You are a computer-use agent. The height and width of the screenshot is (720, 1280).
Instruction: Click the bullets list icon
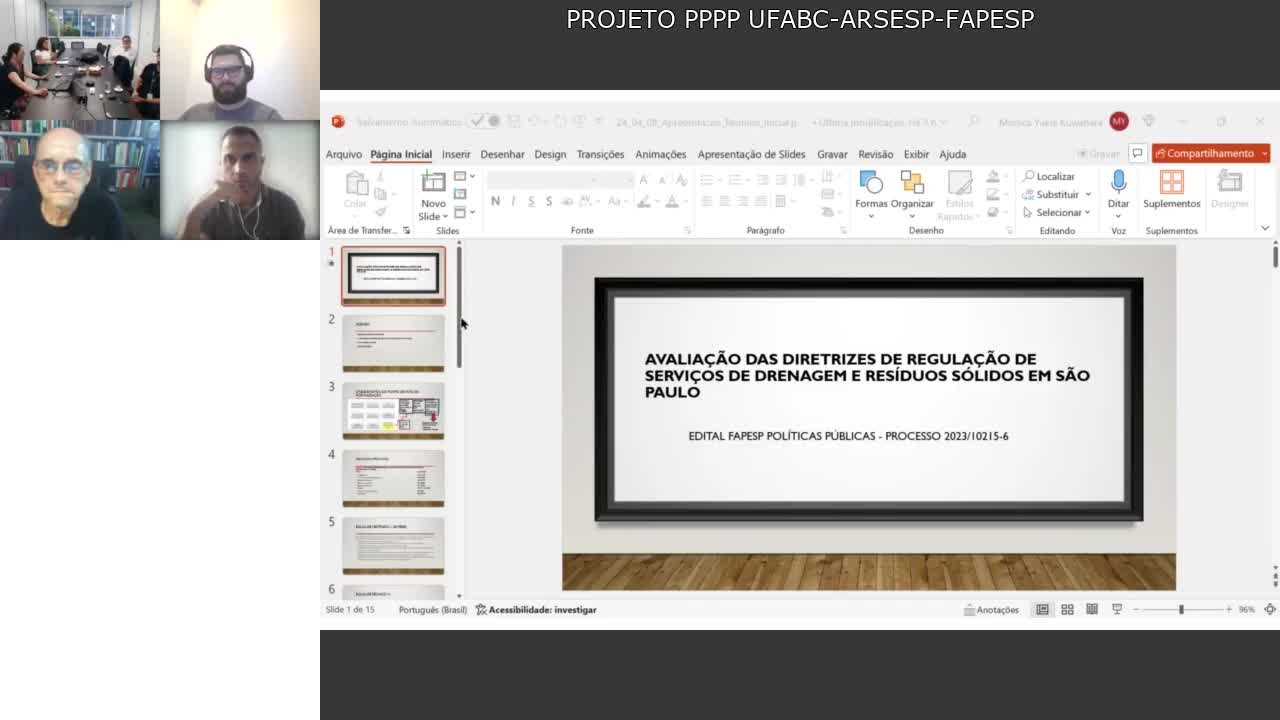coord(709,179)
